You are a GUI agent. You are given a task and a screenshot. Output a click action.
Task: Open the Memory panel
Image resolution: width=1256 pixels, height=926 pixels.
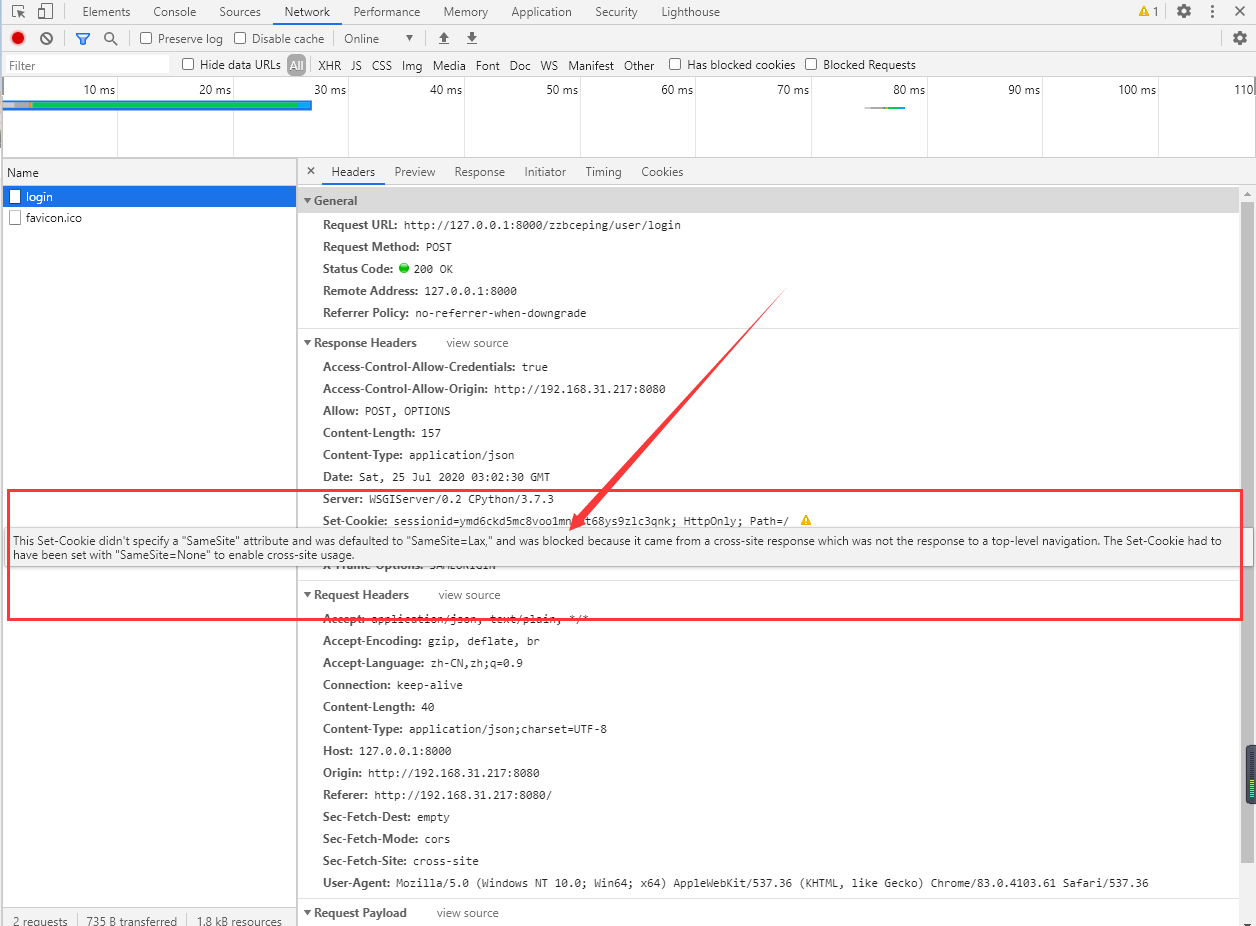coord(466,12)
